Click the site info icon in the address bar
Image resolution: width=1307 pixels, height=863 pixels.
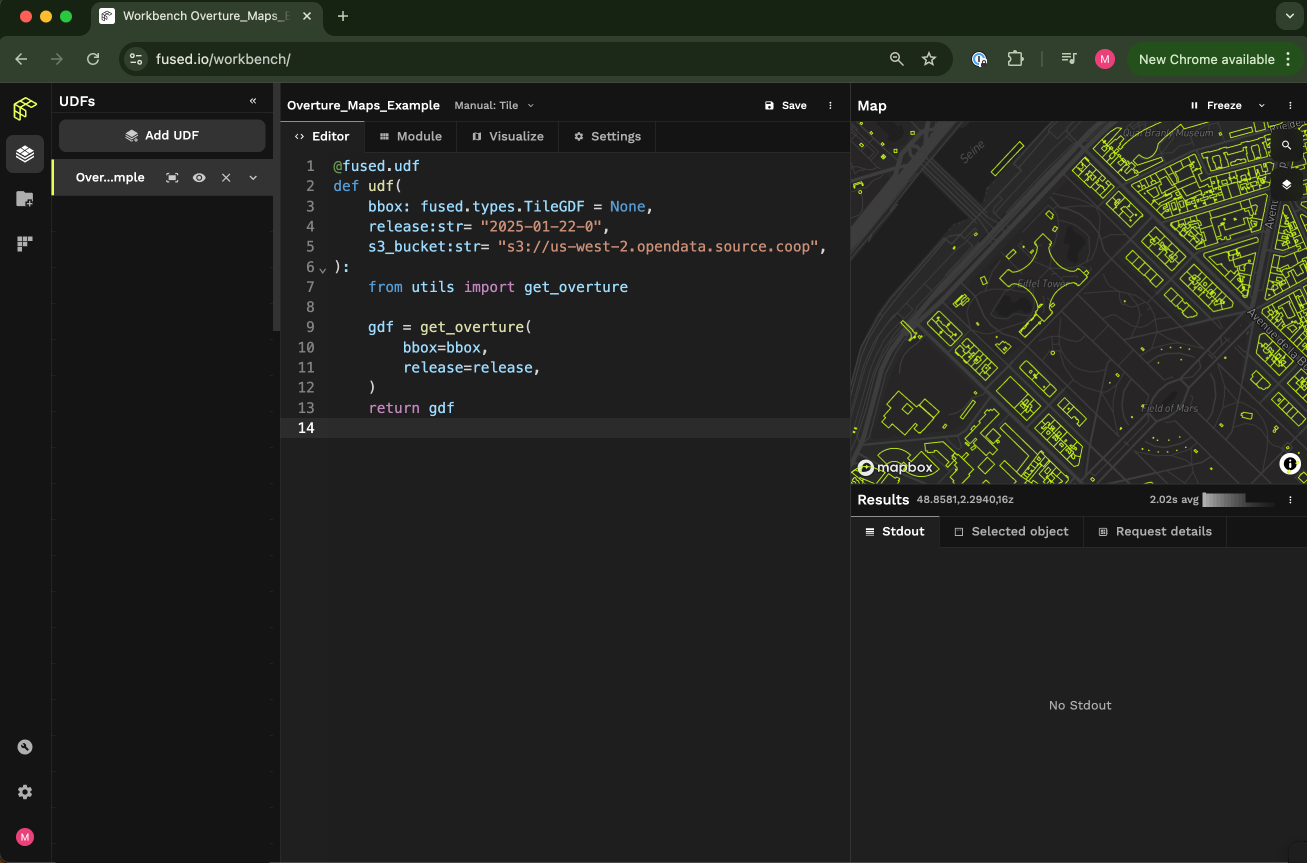pyautogui.click(x=137, y=59)
